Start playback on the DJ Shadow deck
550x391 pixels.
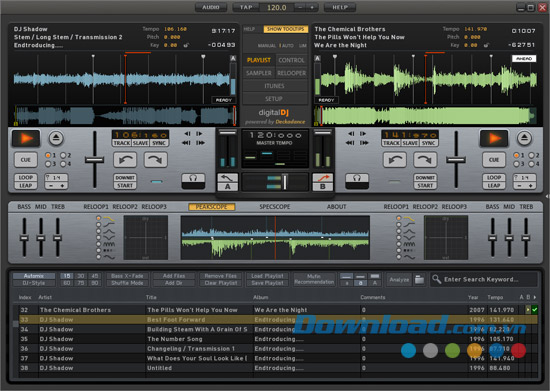26,139
